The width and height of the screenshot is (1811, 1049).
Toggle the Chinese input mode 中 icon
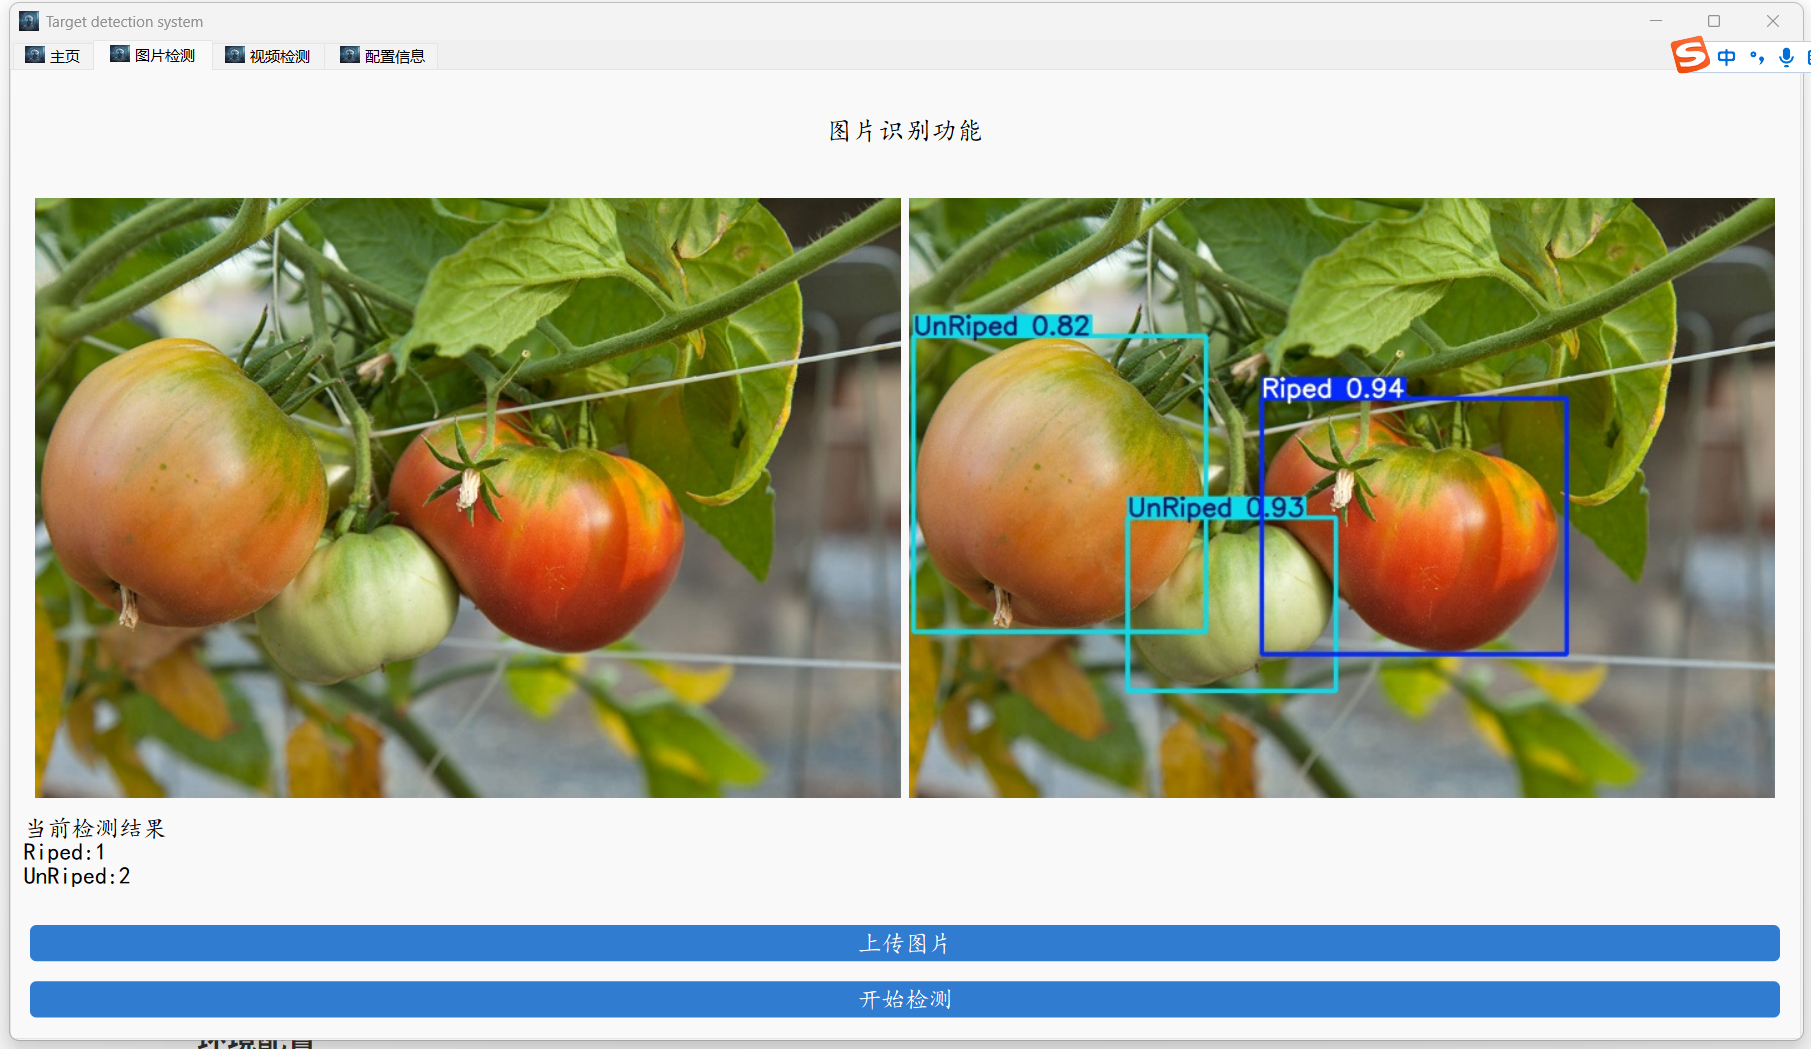1726,57
